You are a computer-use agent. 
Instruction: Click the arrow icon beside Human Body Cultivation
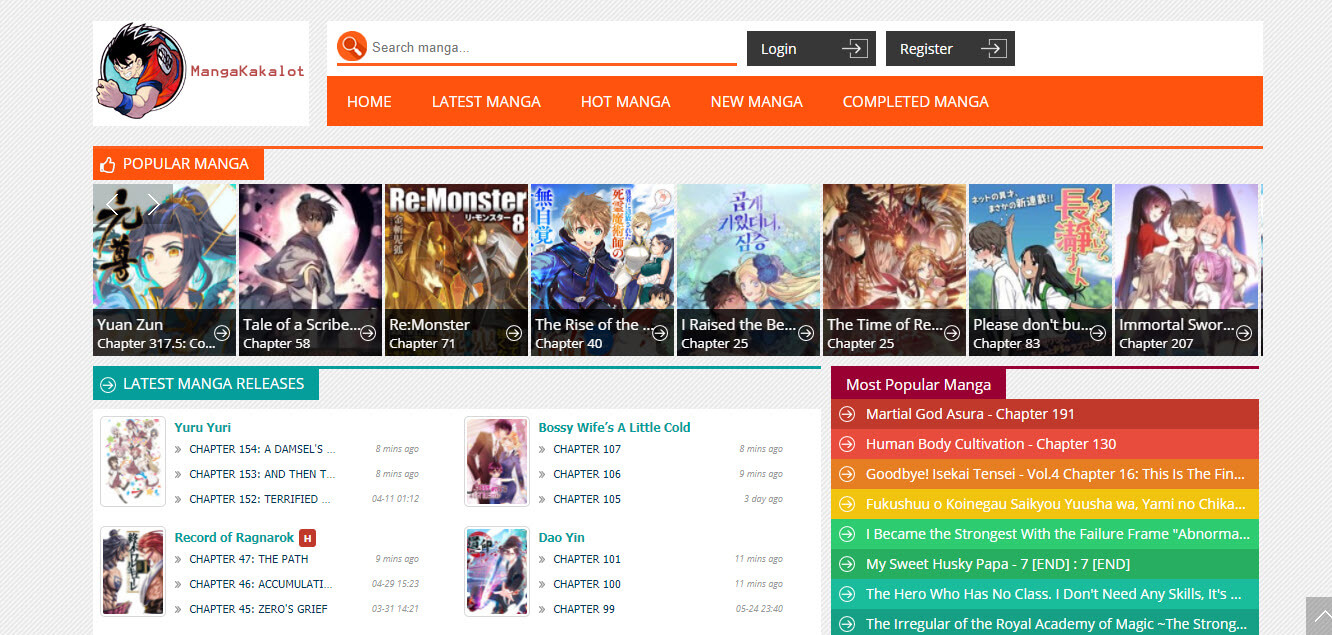tap(847, 444)
